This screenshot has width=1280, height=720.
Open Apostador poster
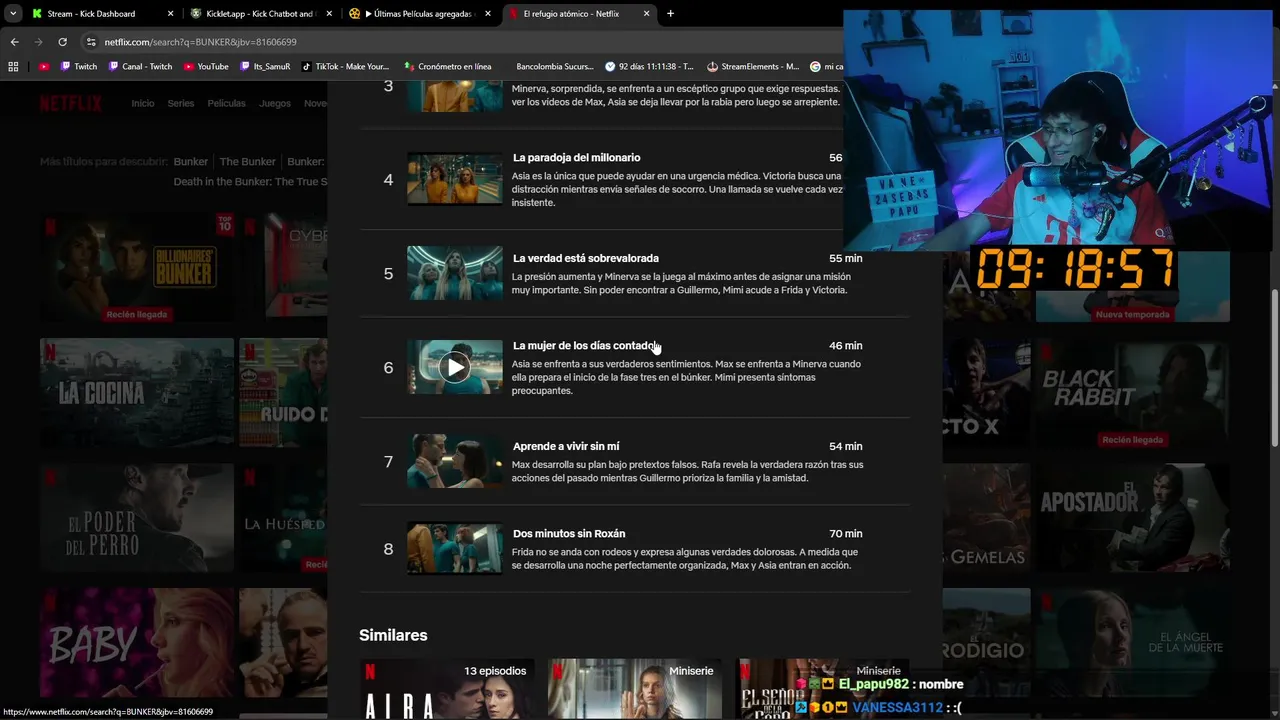point(1132,518)
